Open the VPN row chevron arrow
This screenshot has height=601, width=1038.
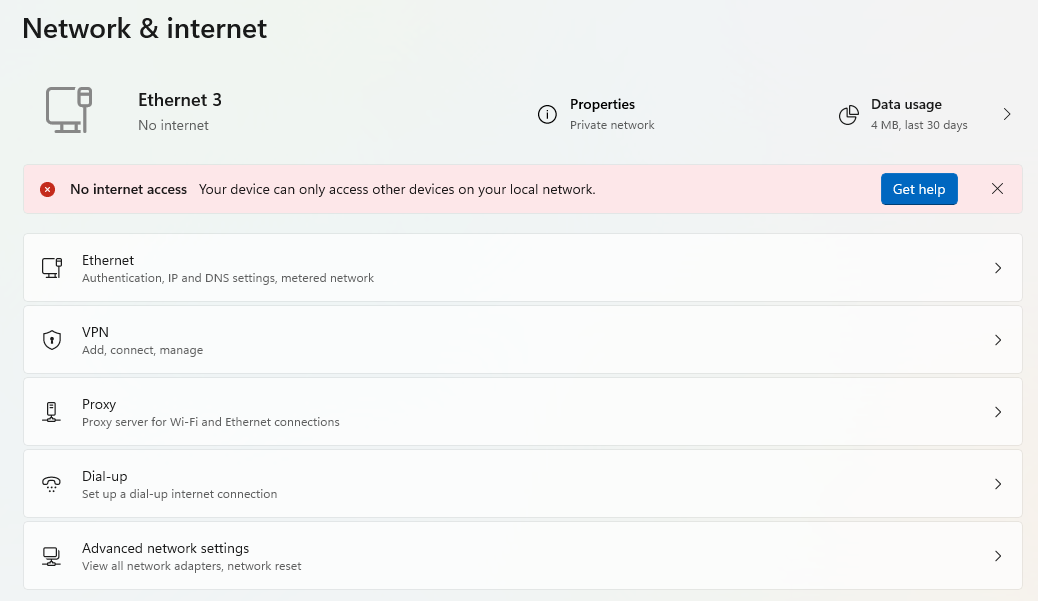tap(998, 340)
